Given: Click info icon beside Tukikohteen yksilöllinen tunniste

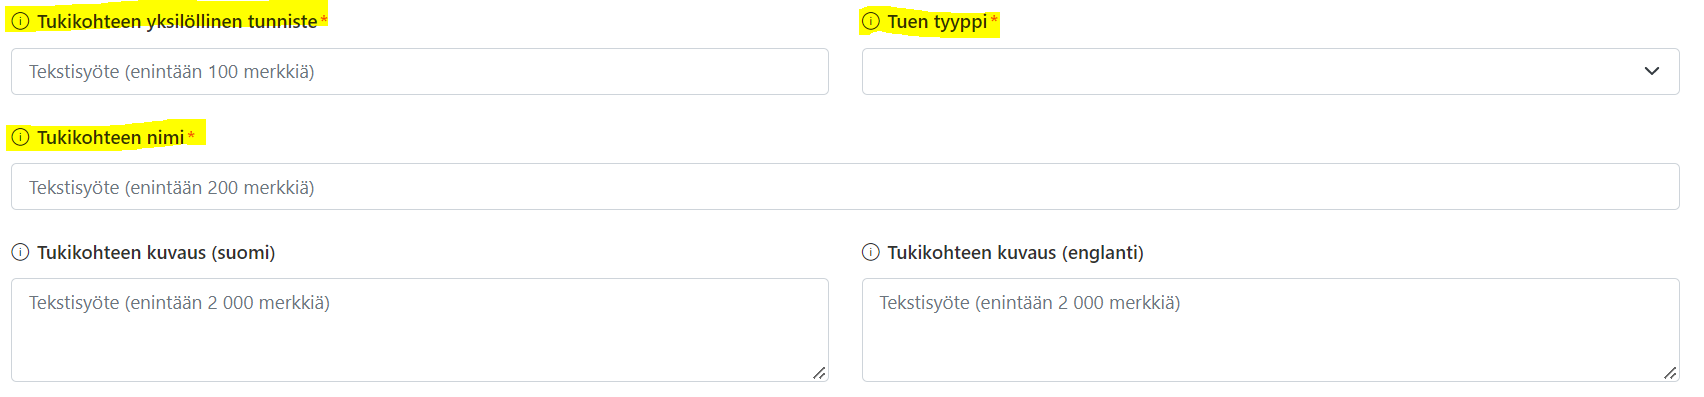Looking at the screenshot, I should click(20, 21).
